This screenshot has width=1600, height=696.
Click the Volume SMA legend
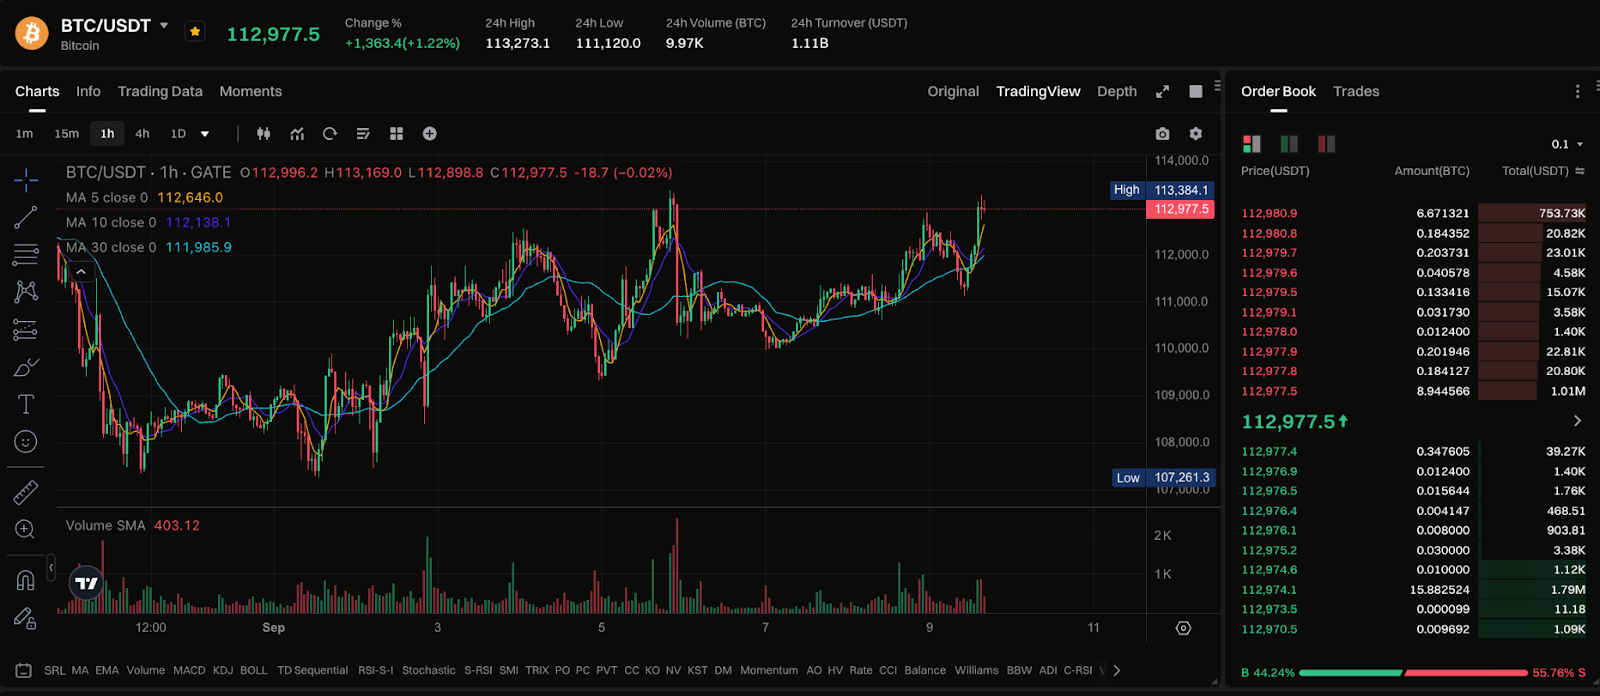coord(133,525)
